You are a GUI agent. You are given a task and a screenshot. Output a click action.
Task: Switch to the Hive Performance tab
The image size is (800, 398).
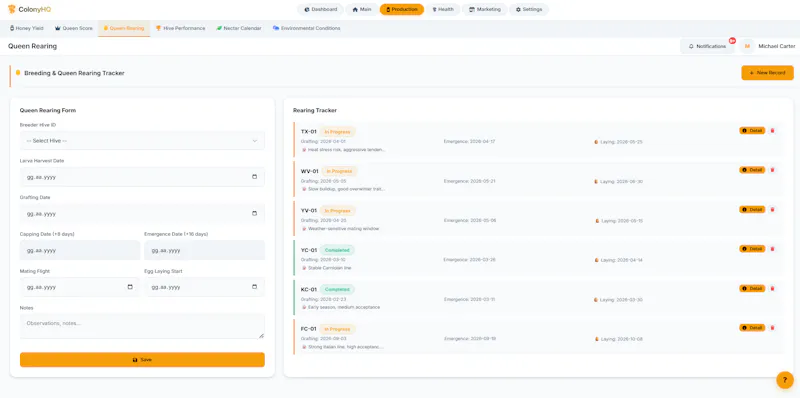pyautogui.click(x=181, y=29)
